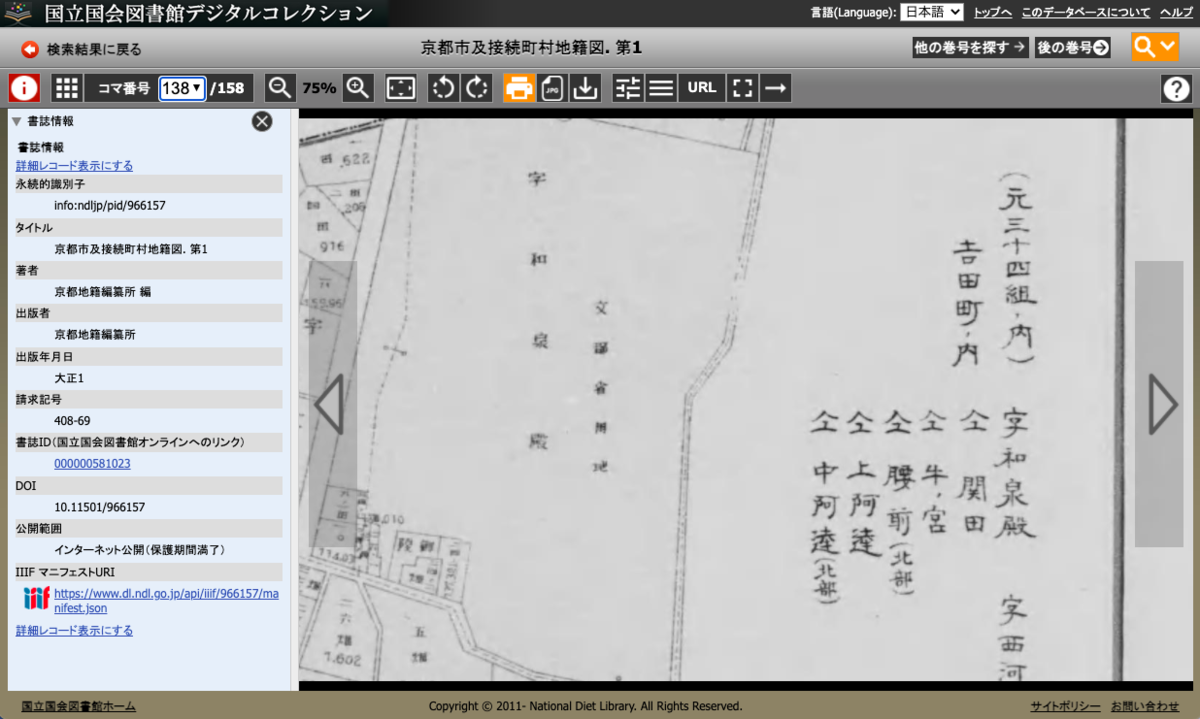Toggle the bibliographic info panel button
This screenshot has width=1200, height=719.
pyautogui.click(x=24, y=88)
